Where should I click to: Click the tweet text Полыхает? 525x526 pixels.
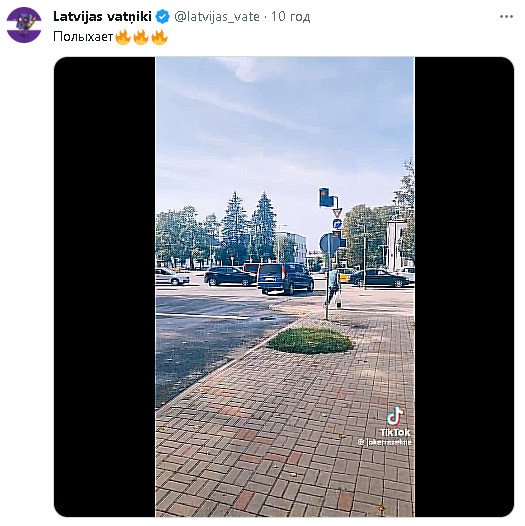83,37
